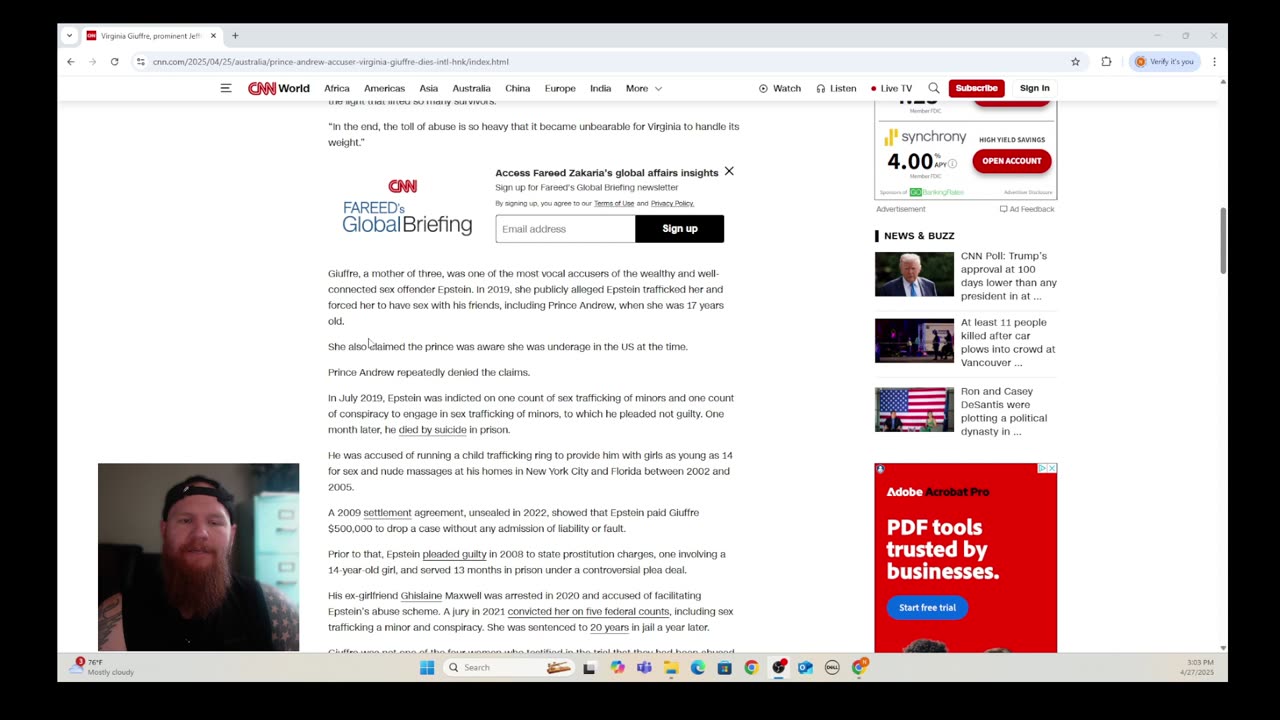
Task: Open 'convicted her on five federal counts' link
Action: pyautogui.click(x=588, y=611)
